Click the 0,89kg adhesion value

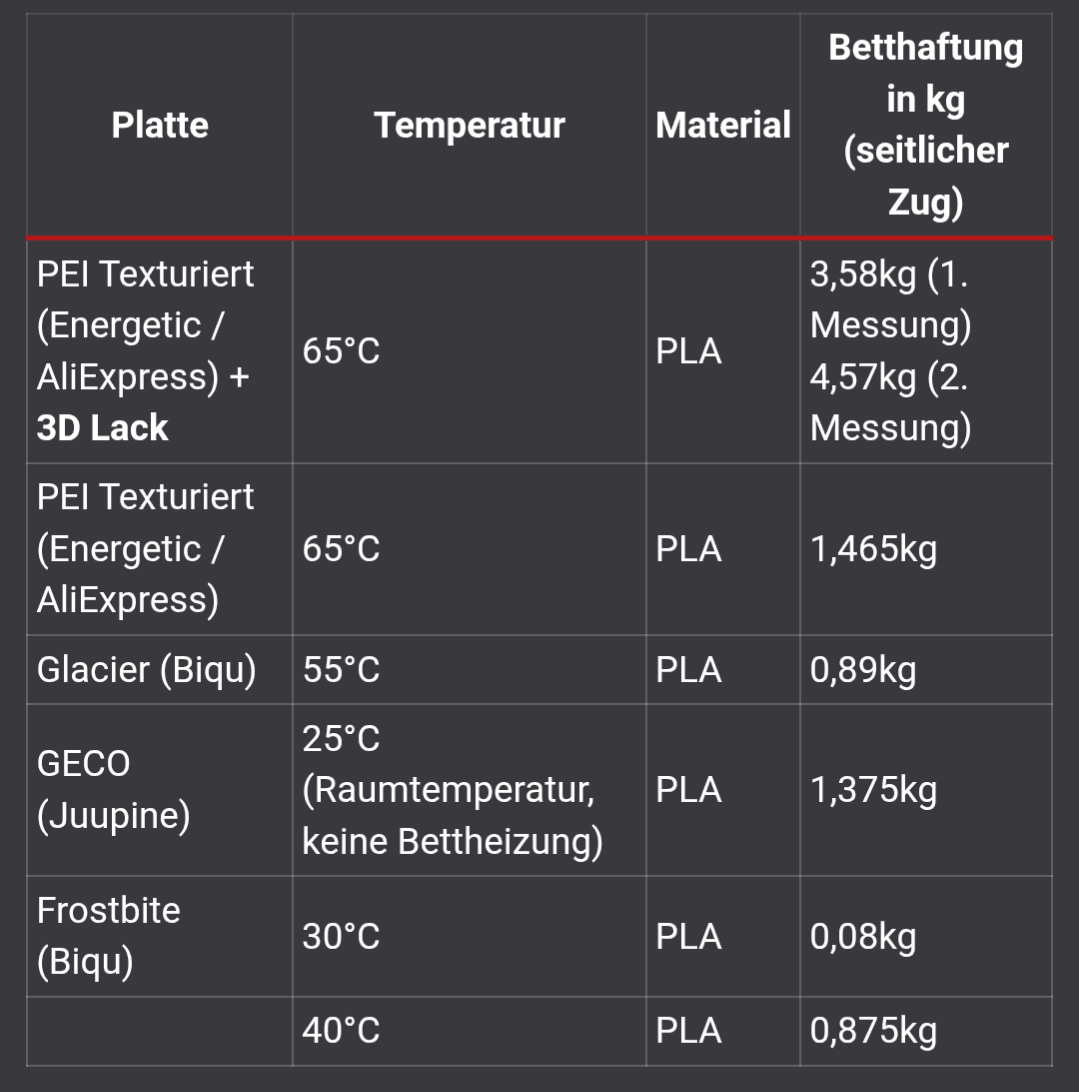coord(862,669)
